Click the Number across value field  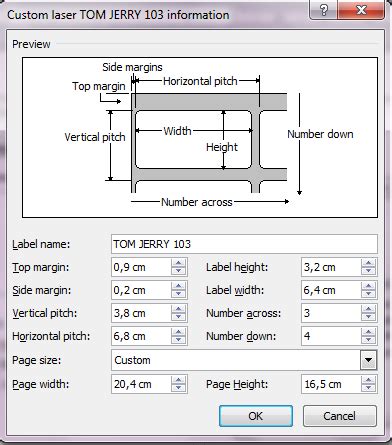(x=331, y=313)
